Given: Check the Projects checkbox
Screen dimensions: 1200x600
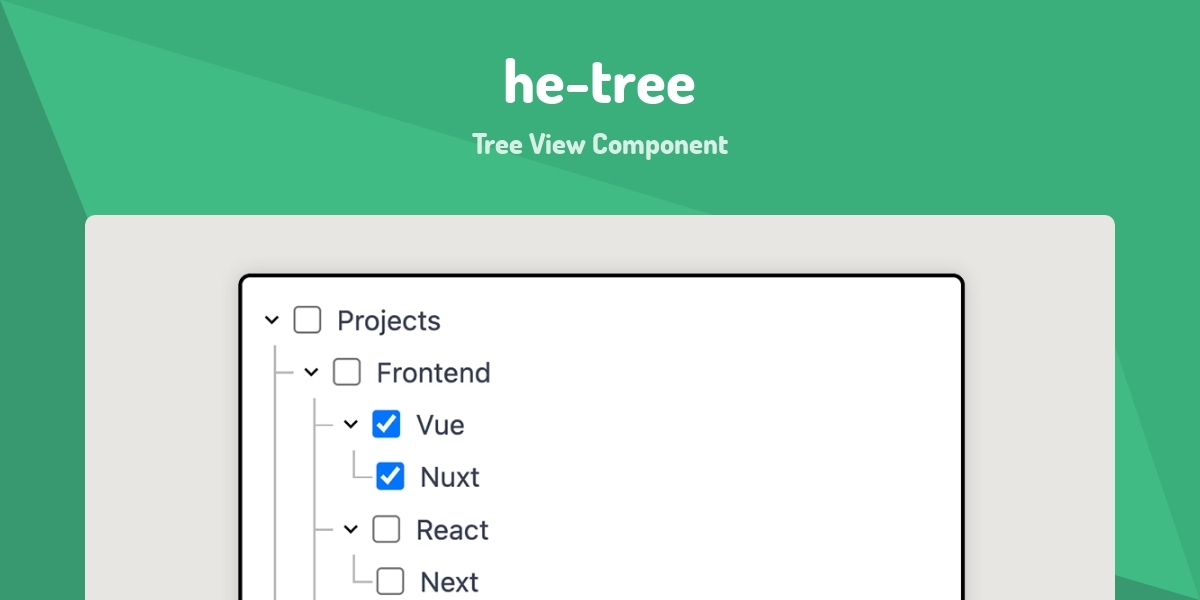Looking at the screenshot, I should click(305, 320).
